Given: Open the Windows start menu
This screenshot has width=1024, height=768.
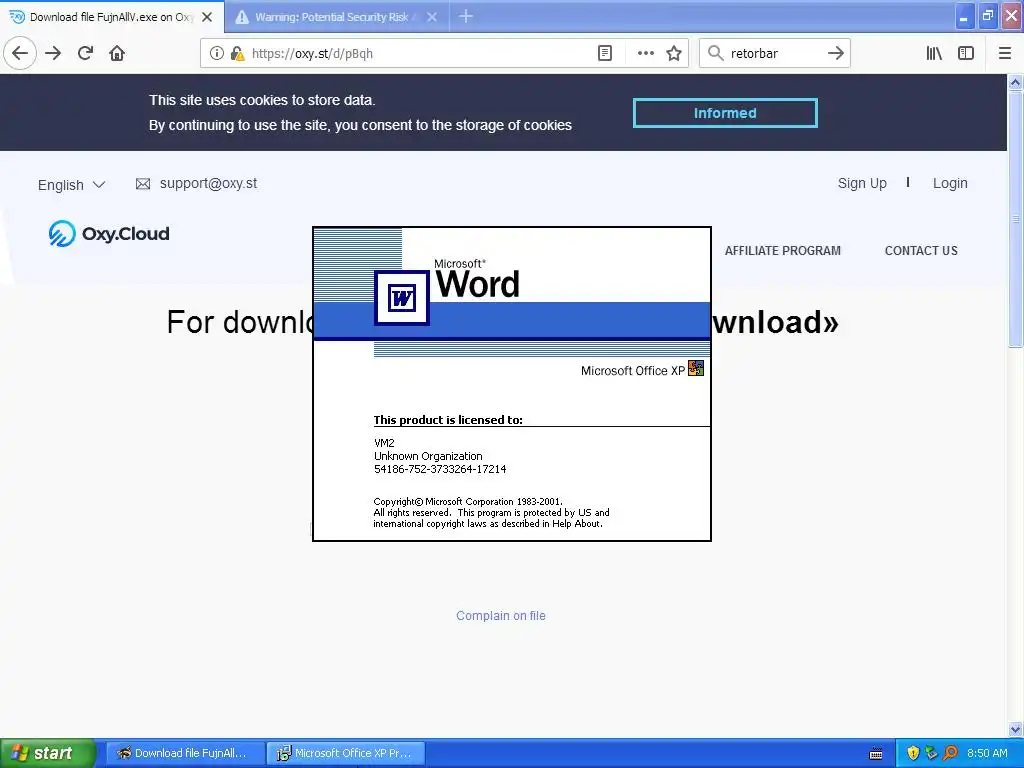Looking at the screenshot, I should pyautogui.click(x=47, y=753).
